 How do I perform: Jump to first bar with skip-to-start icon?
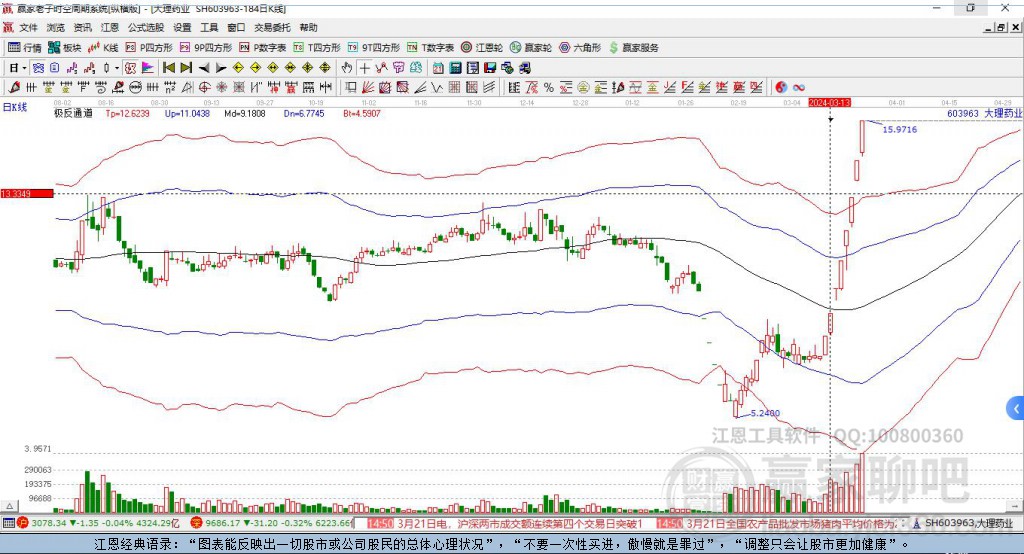click(x=168, y=67)
